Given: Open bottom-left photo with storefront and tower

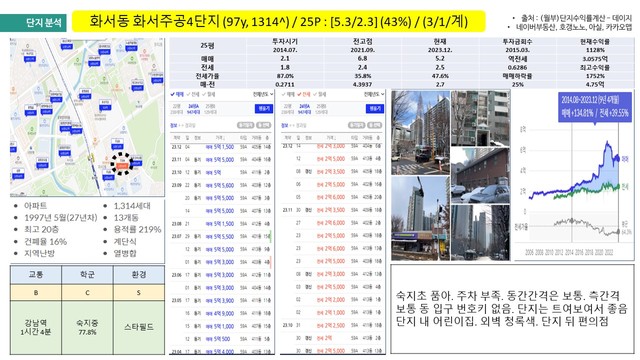Looking at the screenshot, I should coord(420,218).
